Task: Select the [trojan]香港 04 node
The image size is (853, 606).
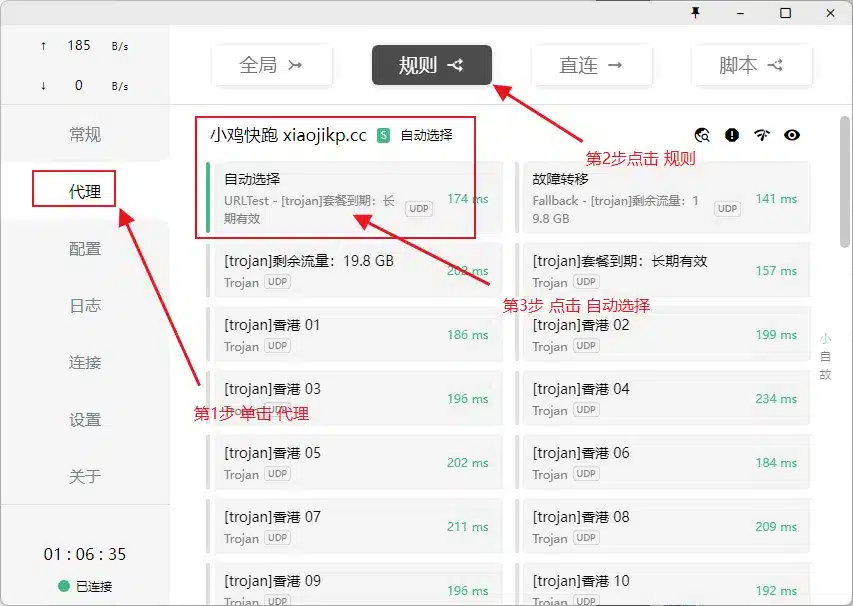Action: click(x=663, y=398)
